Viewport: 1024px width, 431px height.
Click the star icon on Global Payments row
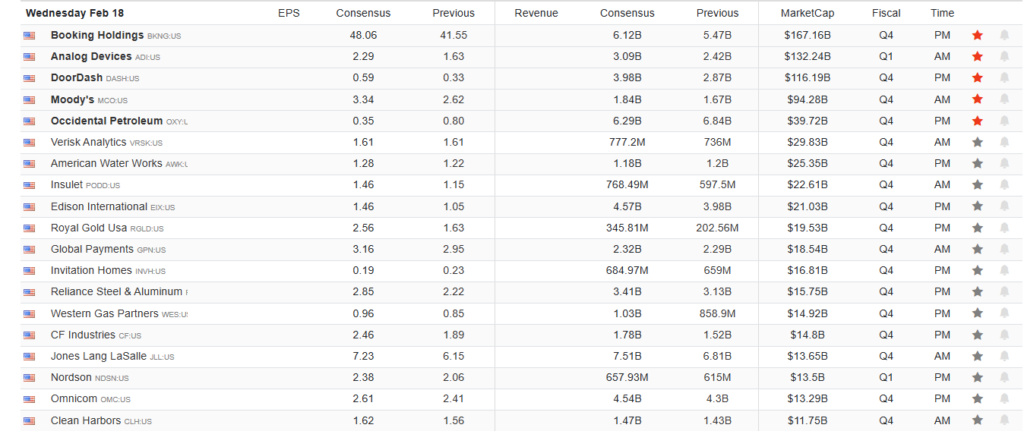tap(977, 249)
